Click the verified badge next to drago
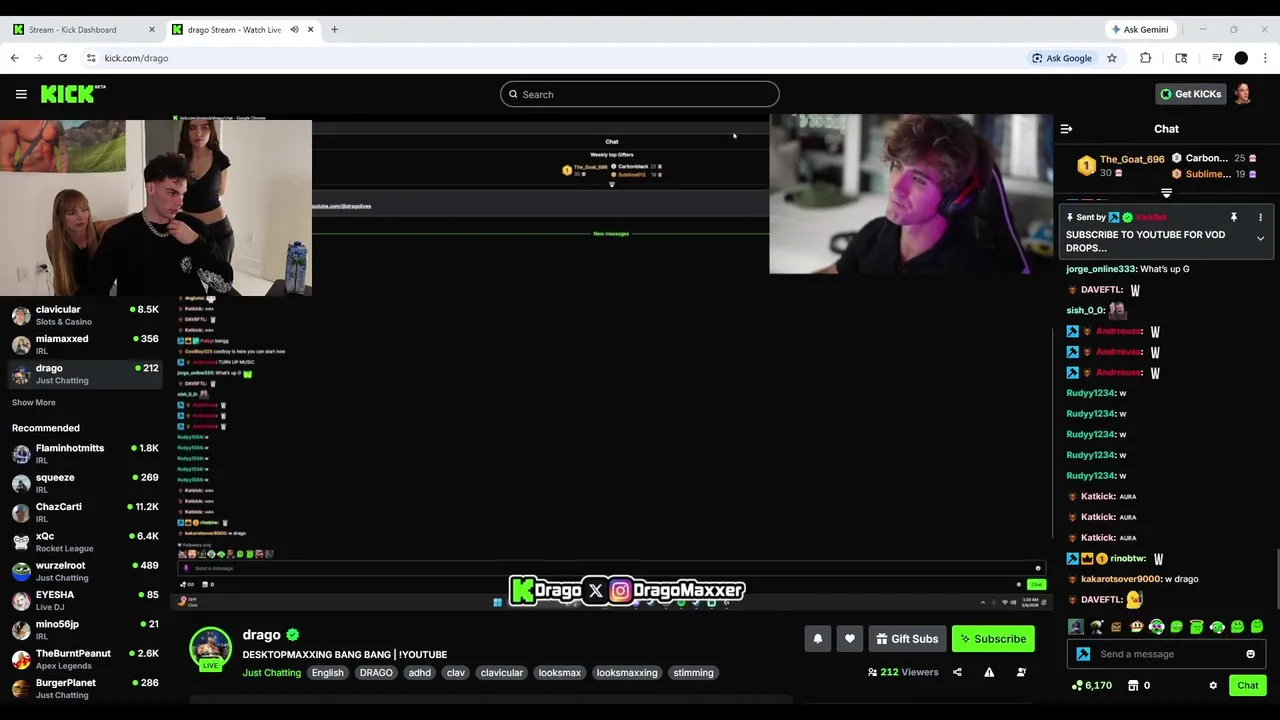1280x720 pixels. 293,635
